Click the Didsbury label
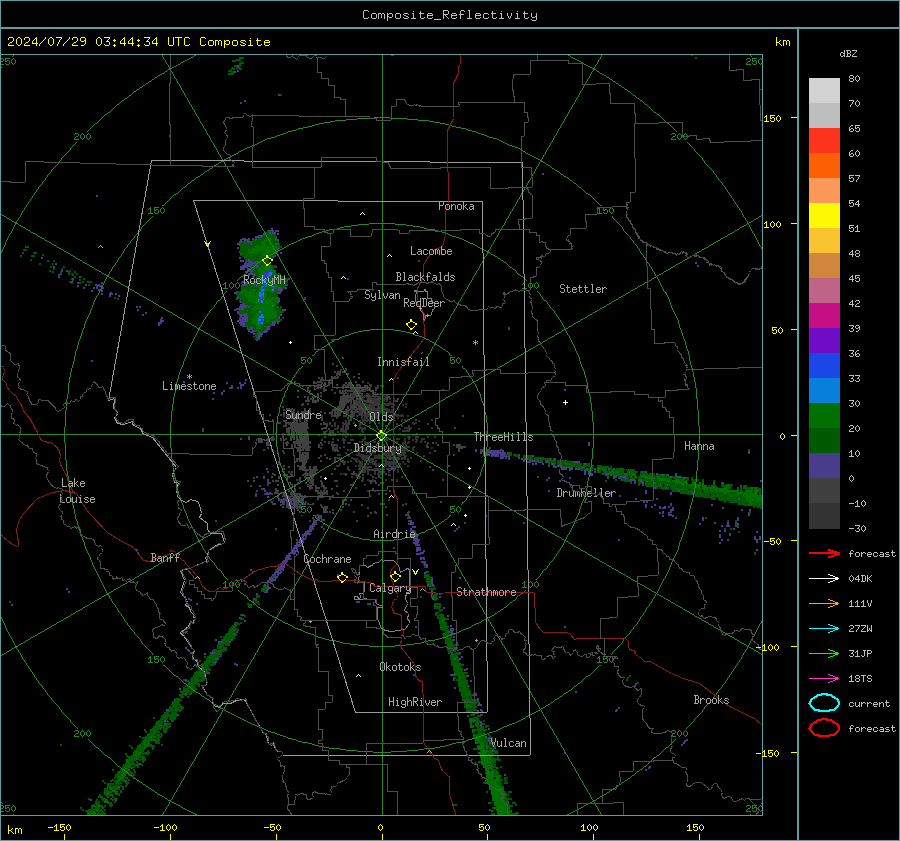Image resolution: width=900 pixels, height=841 pixels. (378, 448)
